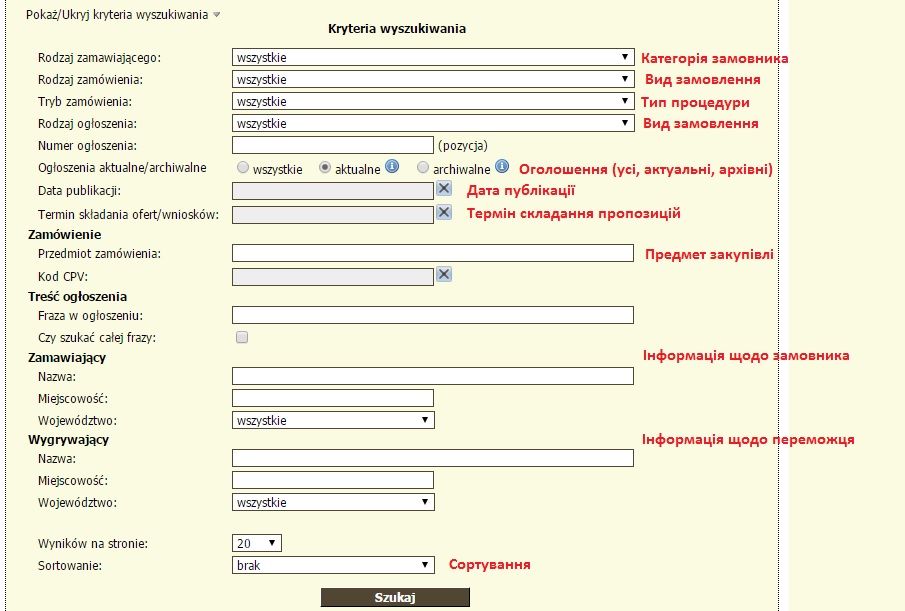This screenshot has width=905, height=611.
Task: Focus the Przedmiot zamówienia text field
Action: (432, 253)
